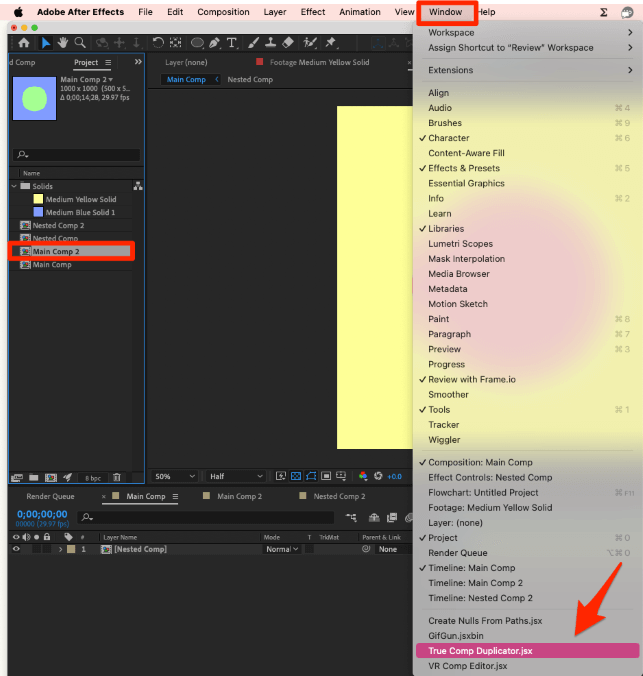Click the current timecode 0;00;00;00
Image resolution: width=643 pixels, height=676 pixels.
tap(42, 514)
